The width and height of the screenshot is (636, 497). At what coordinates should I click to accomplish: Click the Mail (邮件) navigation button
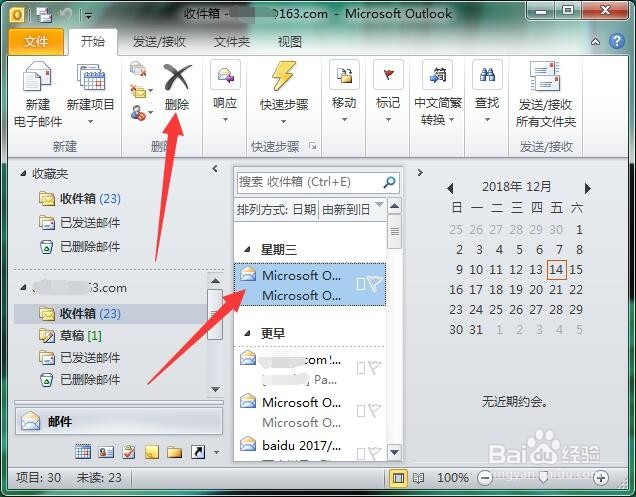(x=119, y=421)
